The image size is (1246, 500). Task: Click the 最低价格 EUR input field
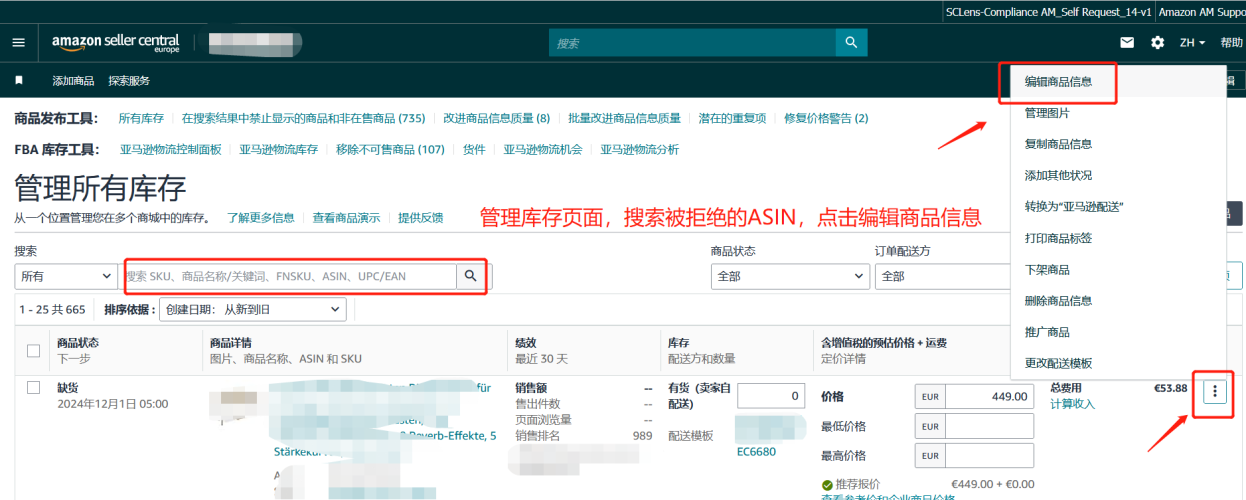(x=990, y=426)
